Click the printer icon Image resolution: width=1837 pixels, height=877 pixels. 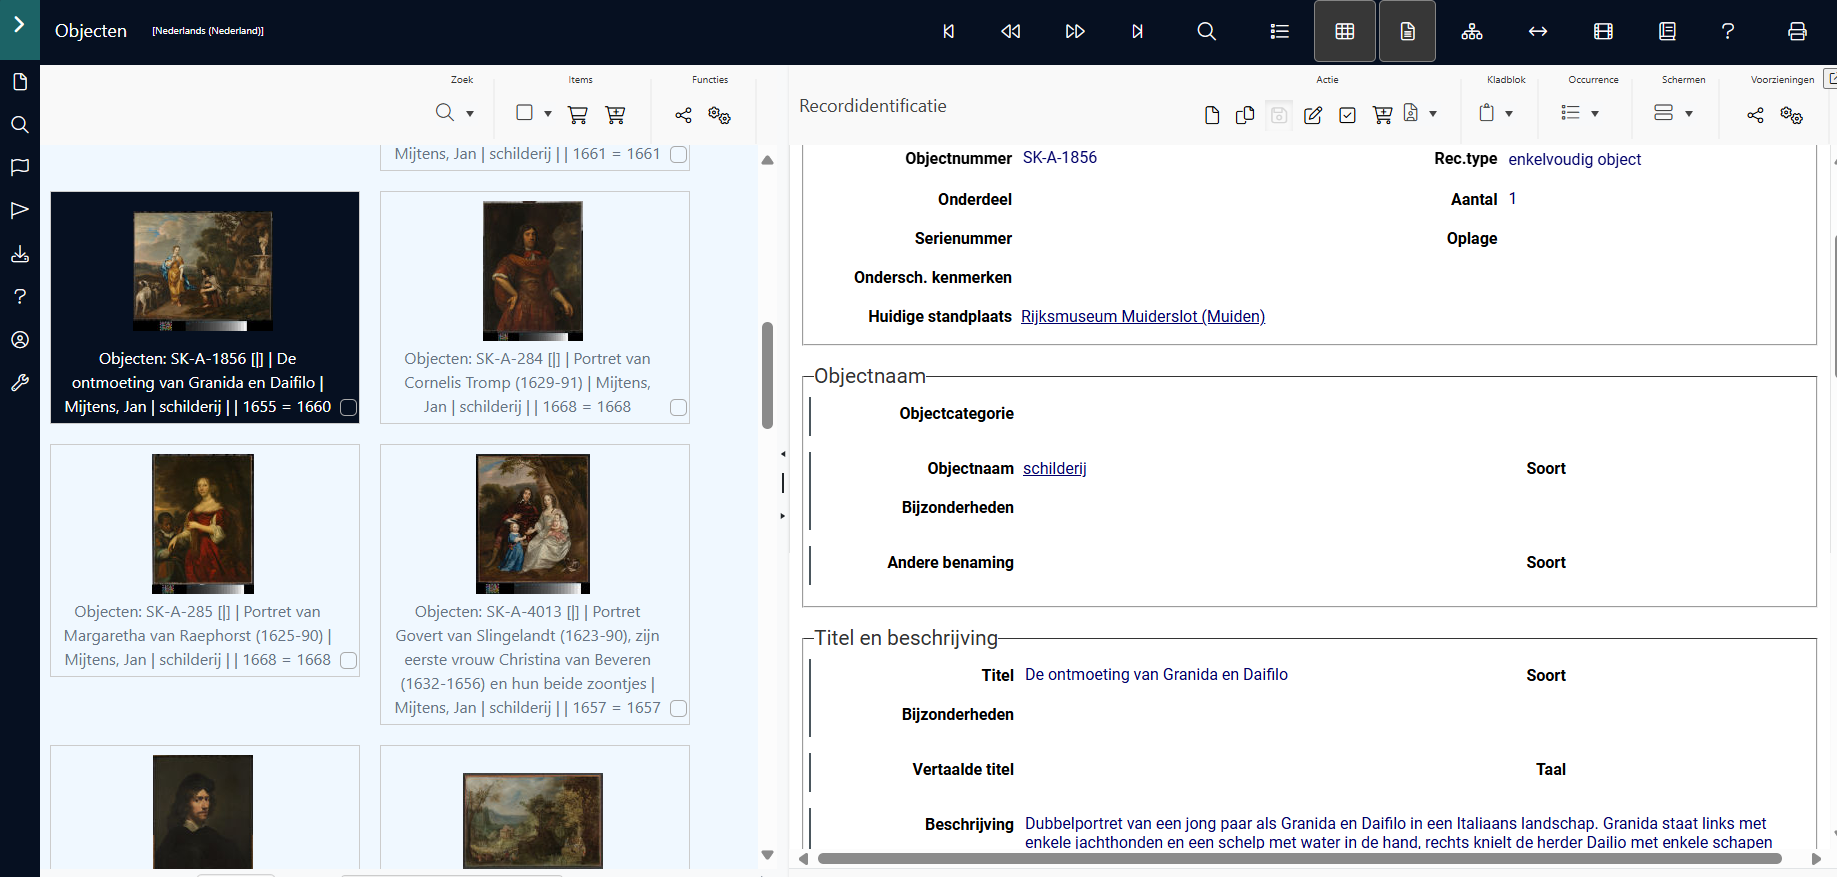point(1797,31)
